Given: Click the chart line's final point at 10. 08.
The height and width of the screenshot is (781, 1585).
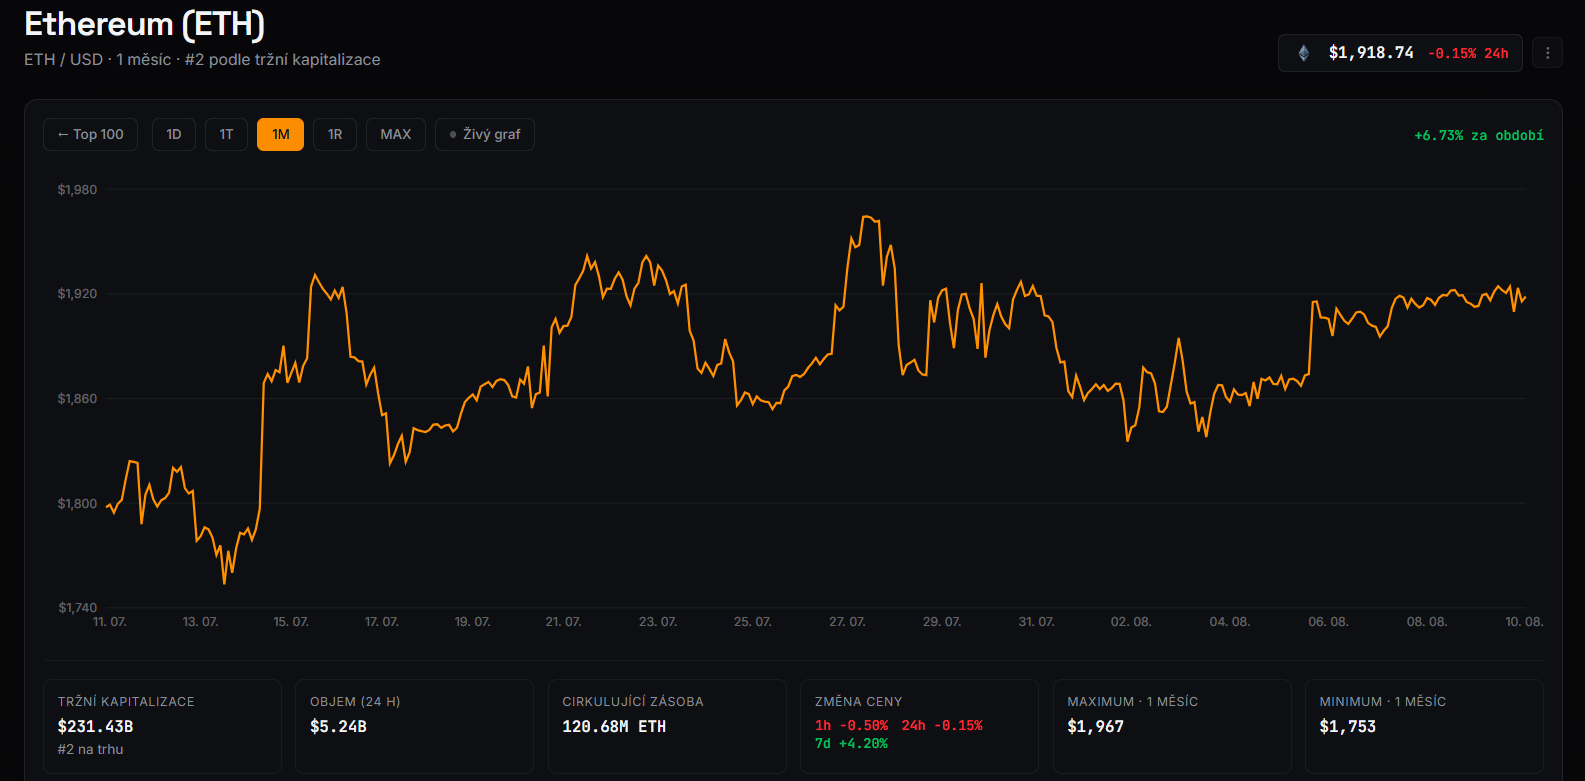Looking at the screenshot, I should pos(1525,297).
